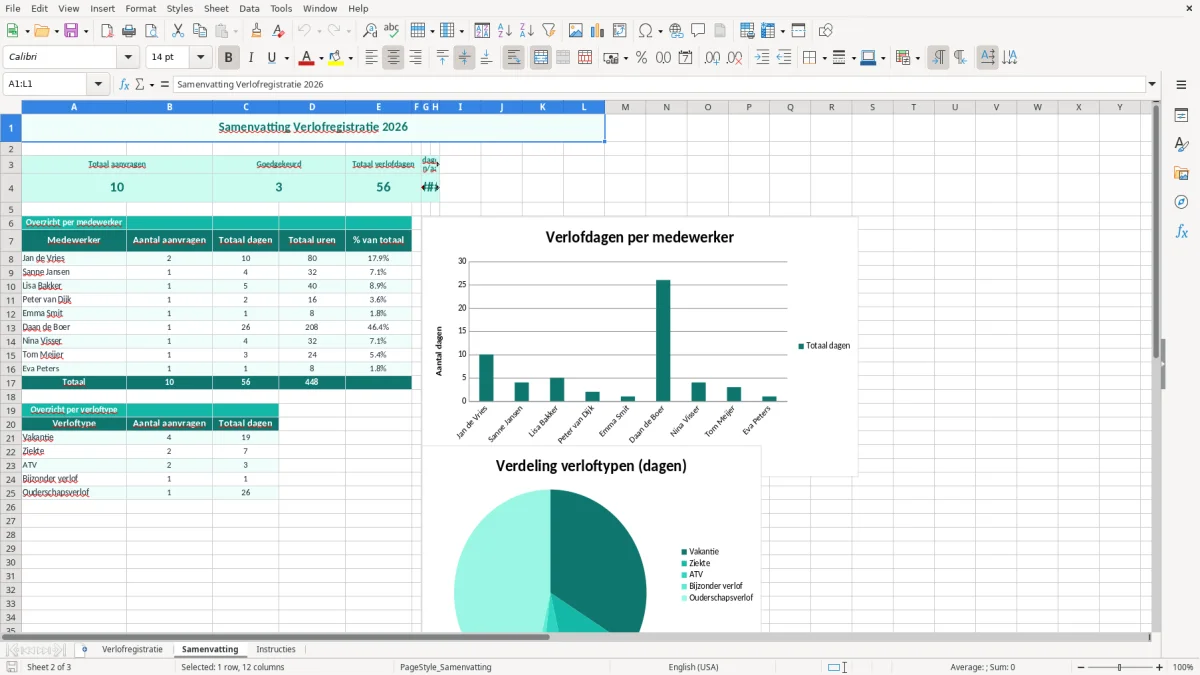This screenshot has width=1200, height=675.
Task: Expand Underline style dropdown arrow
Action: tap(286, 58)
